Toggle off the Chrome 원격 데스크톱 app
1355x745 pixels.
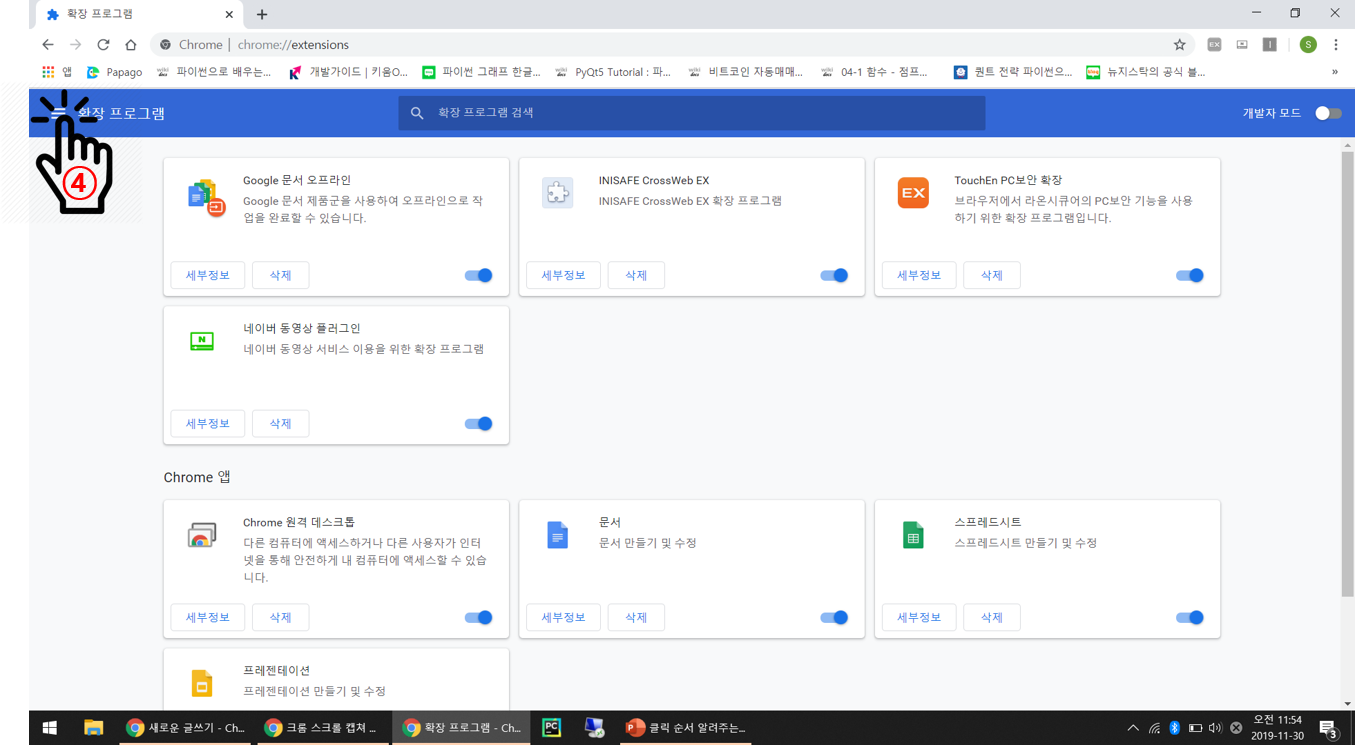coord(479,617)
